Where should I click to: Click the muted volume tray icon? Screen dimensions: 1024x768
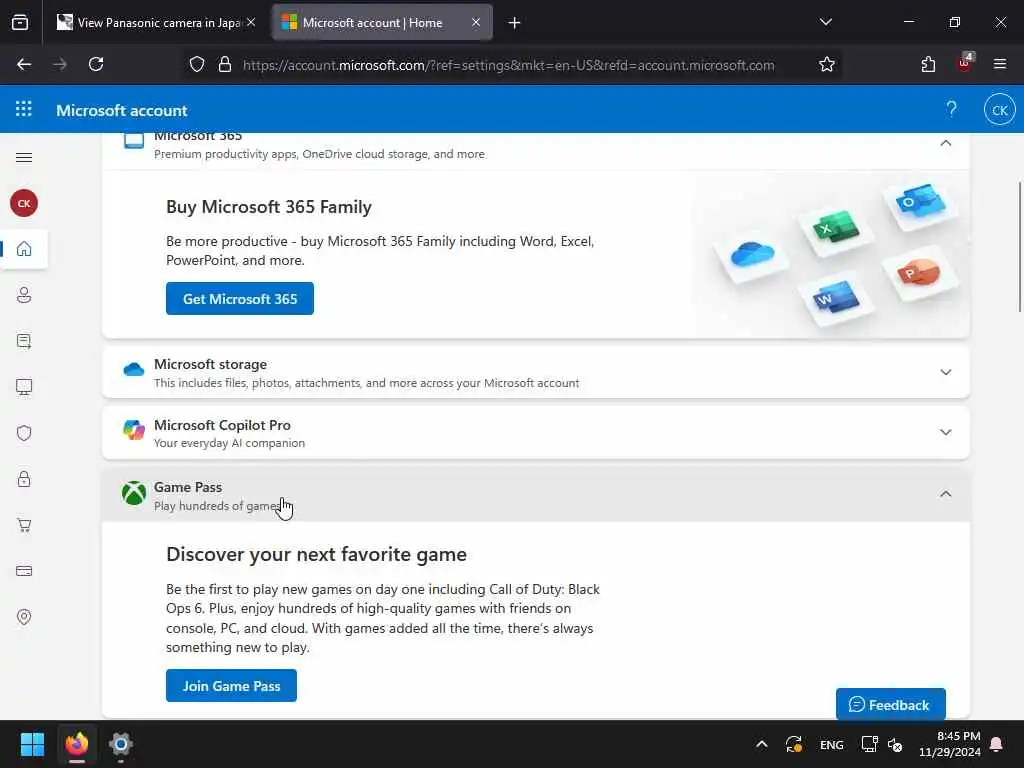(895, 744)
